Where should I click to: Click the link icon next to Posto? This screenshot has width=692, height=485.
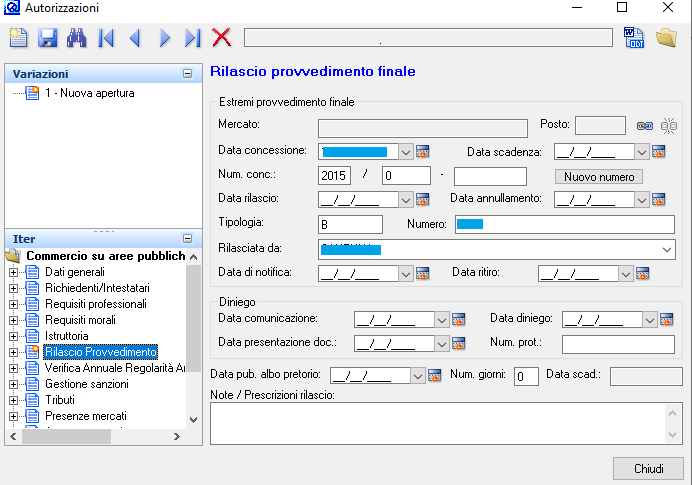pyautogui.click(x=644, y=126)
